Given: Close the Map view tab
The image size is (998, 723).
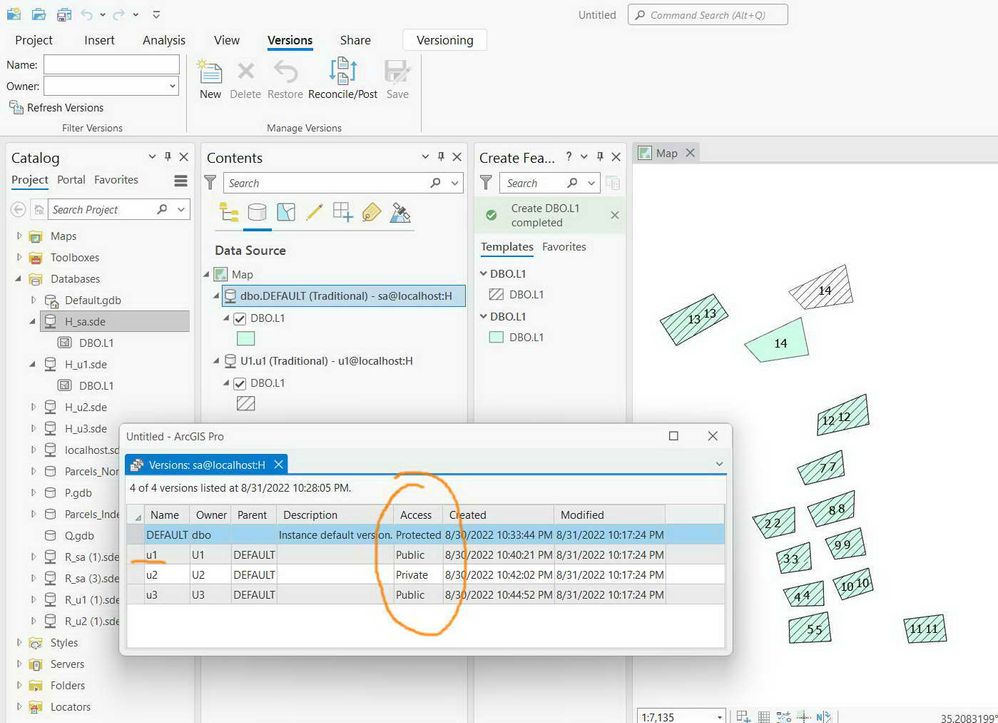Looking at the screenshot, I should pyautogui.click(x=690, y=153).
